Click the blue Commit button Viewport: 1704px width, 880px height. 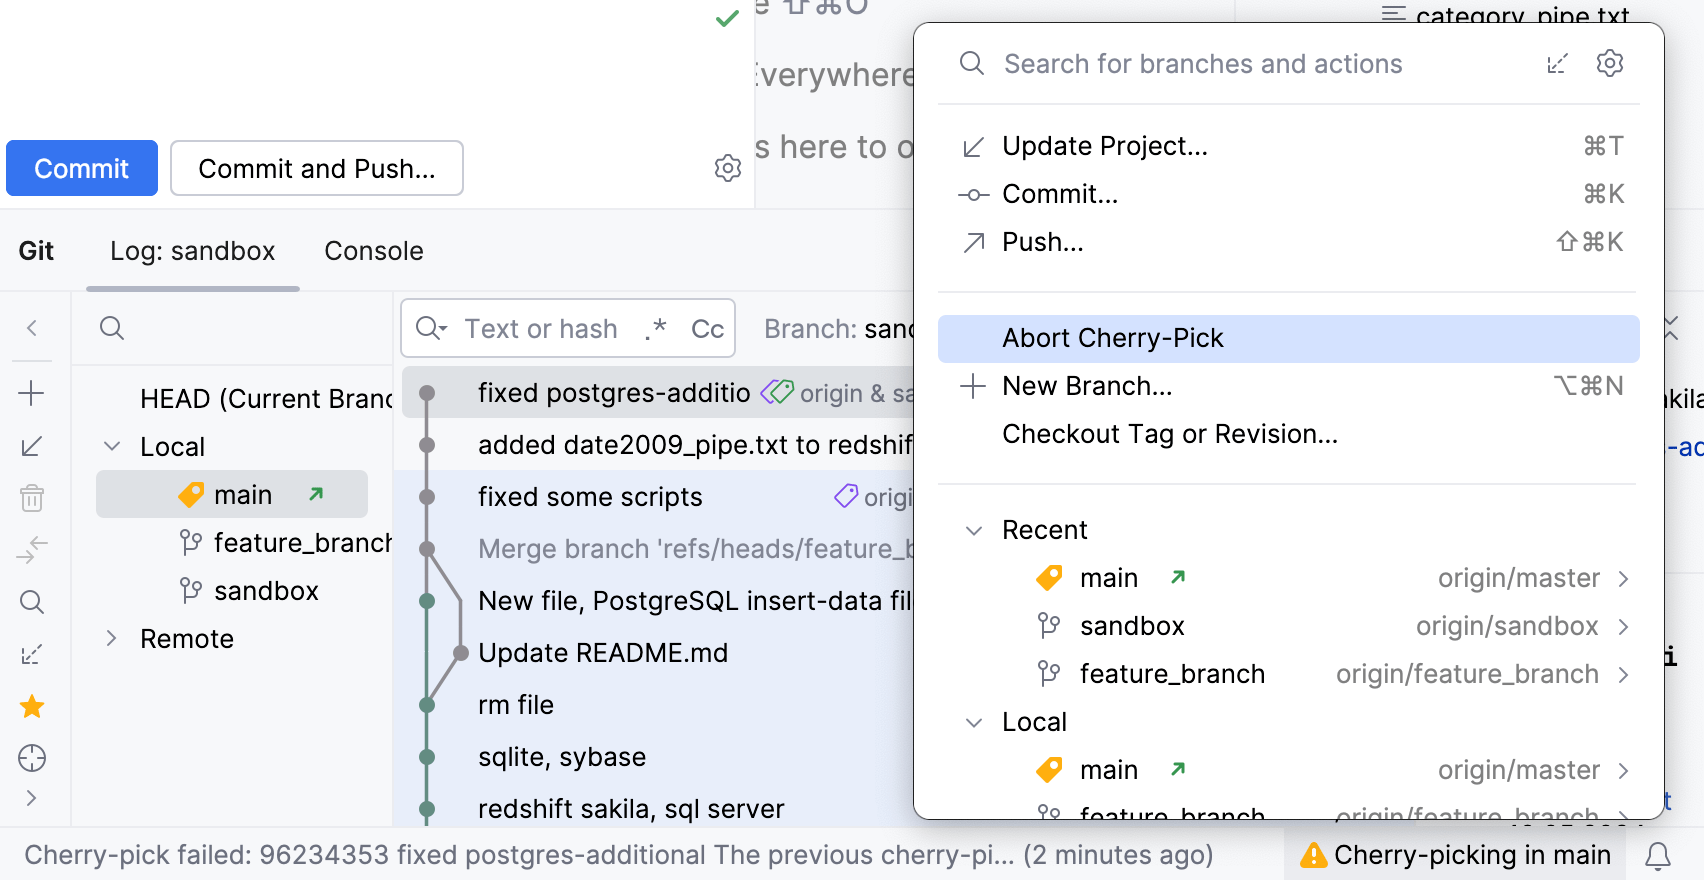point(82,168)
